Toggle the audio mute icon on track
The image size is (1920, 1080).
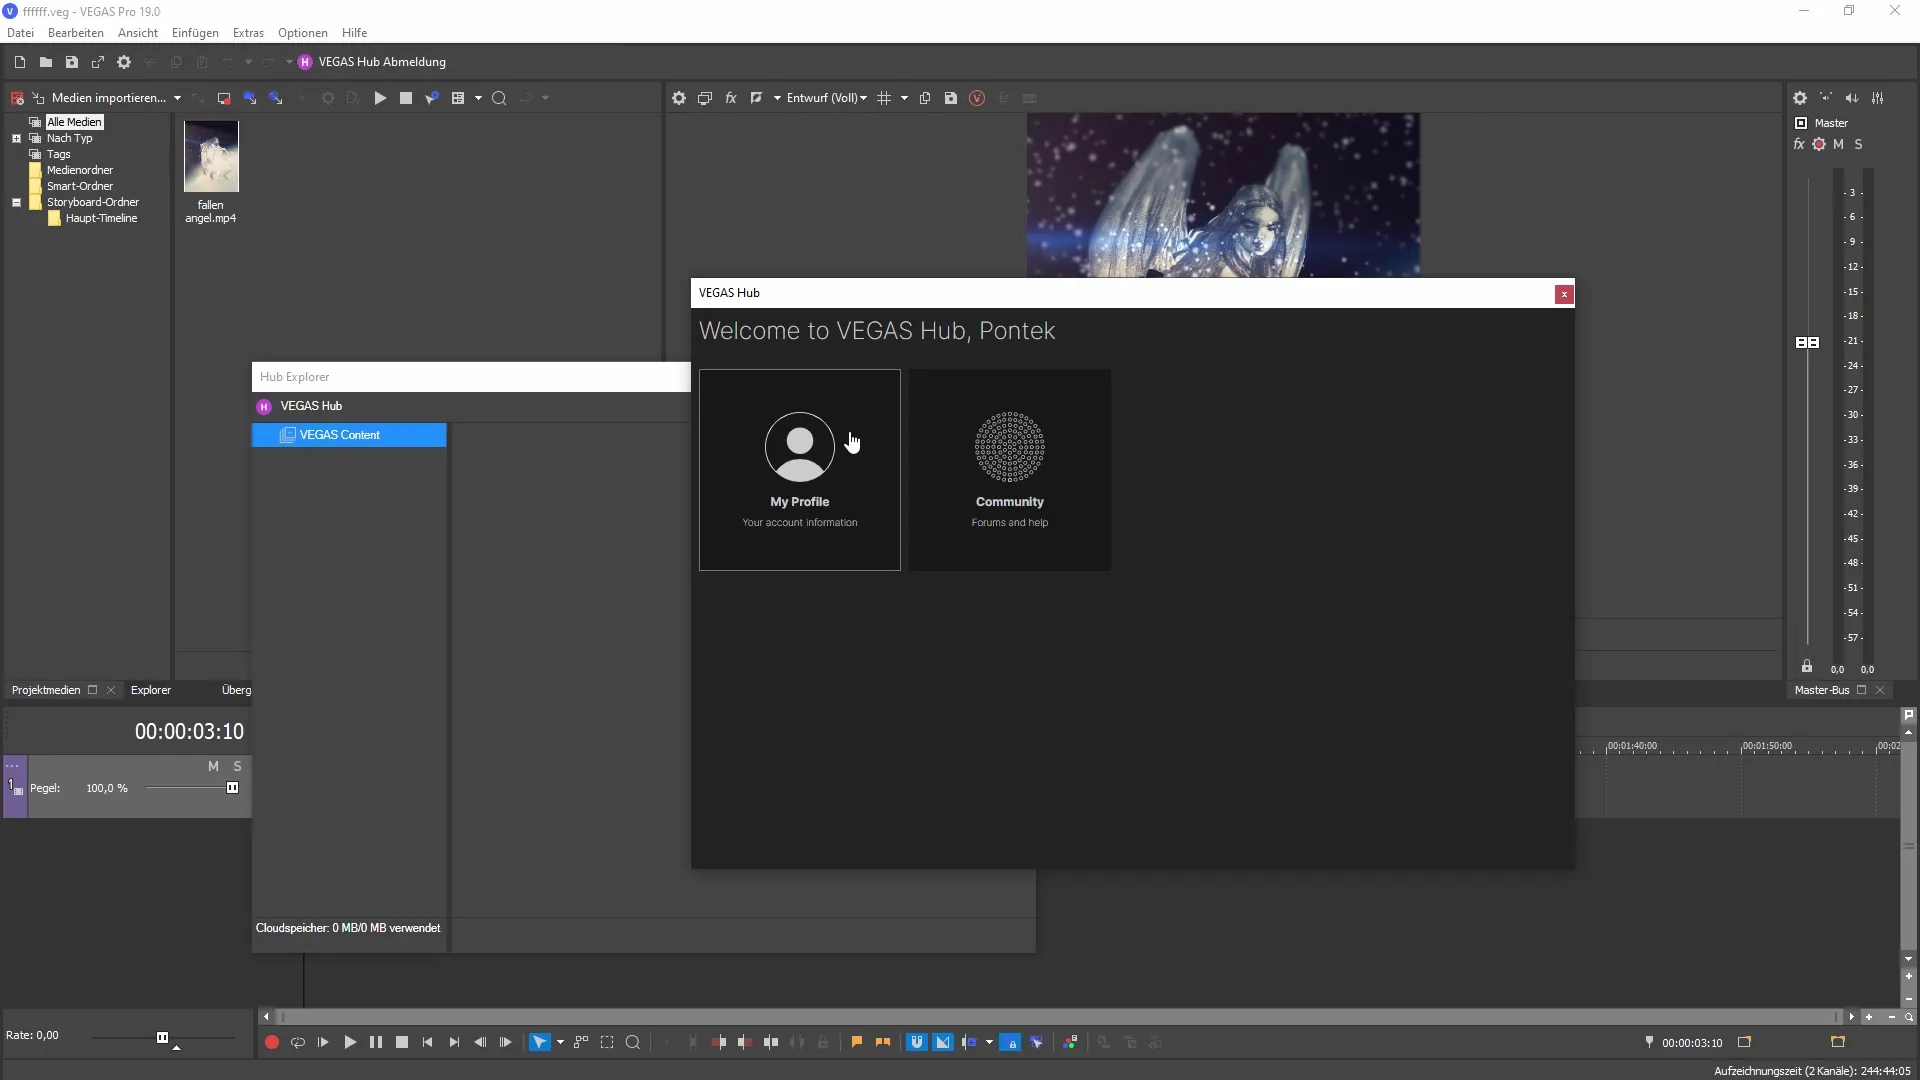212,765
